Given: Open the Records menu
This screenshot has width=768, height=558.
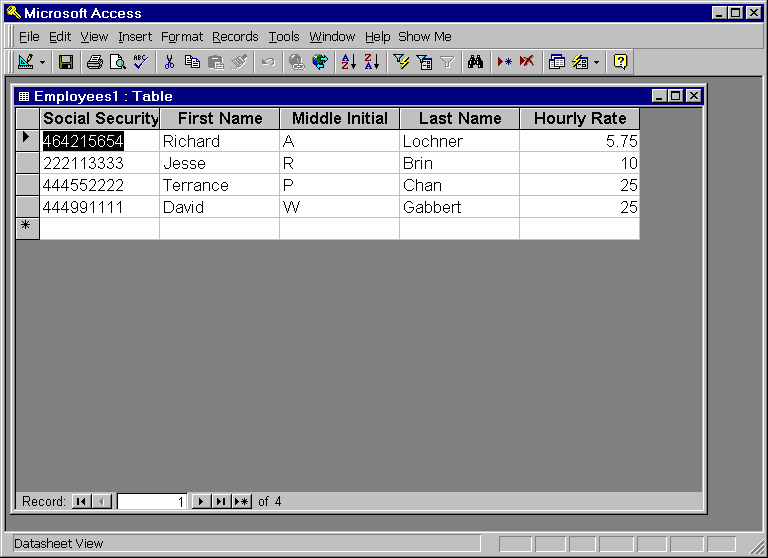Looking at the screenshot, I should [235, 37].
